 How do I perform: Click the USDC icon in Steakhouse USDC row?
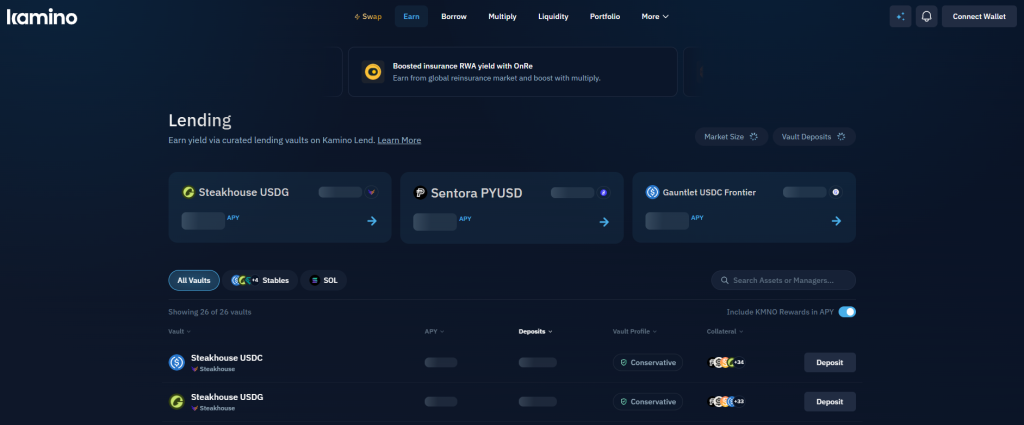click(x=176, y=362)
